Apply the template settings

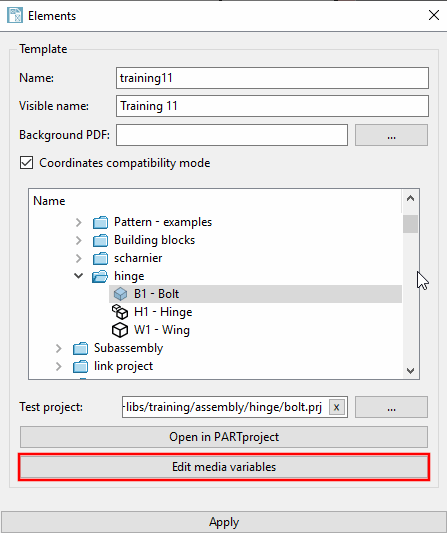click(x=223, y=522)
